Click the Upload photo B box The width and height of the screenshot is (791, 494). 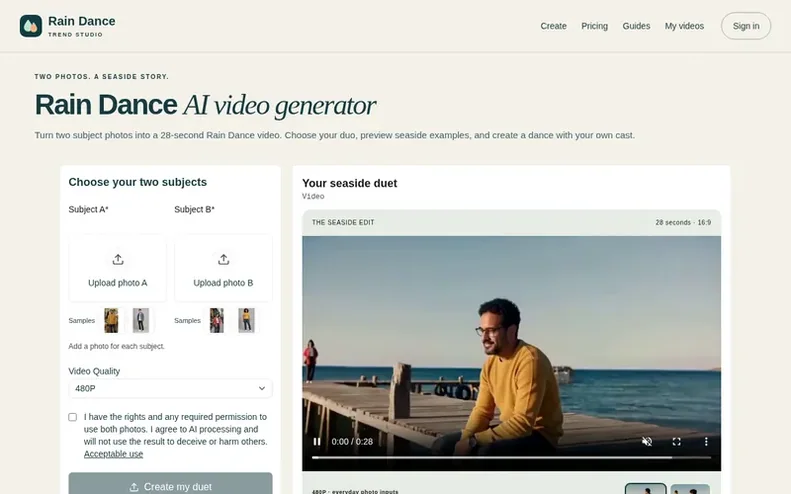pos(223,268)
